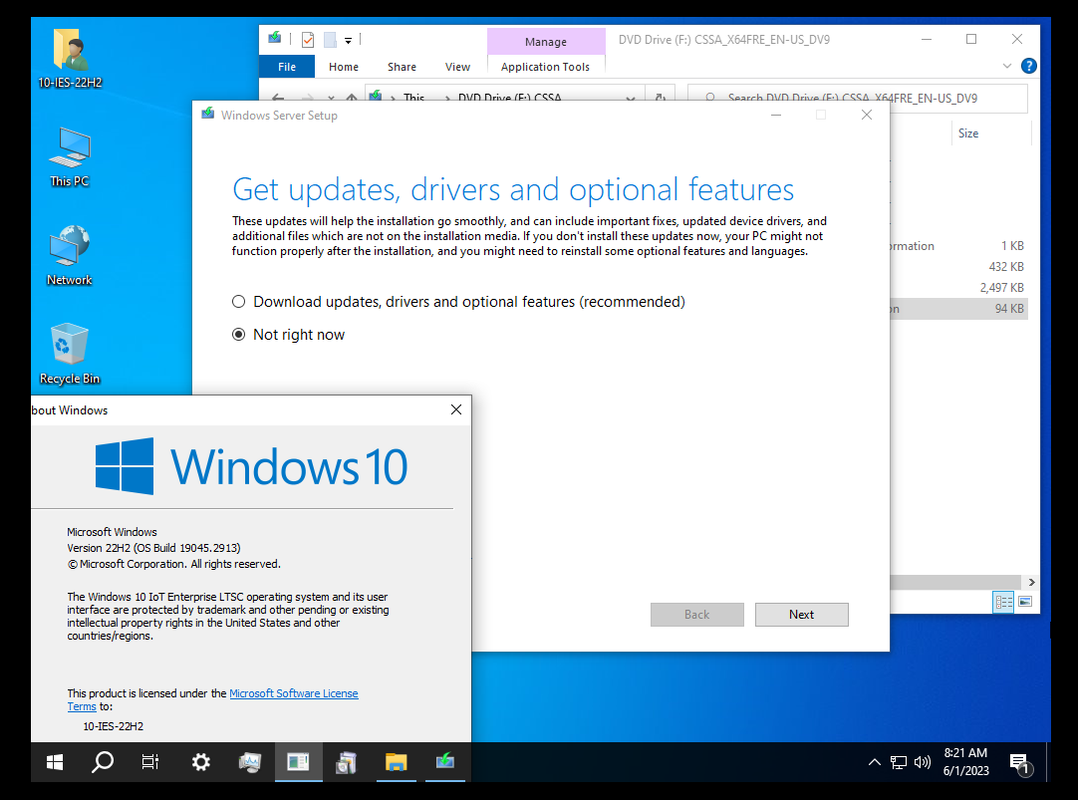
Task: Show hidden system tray icons
Action: pos(874,762)
